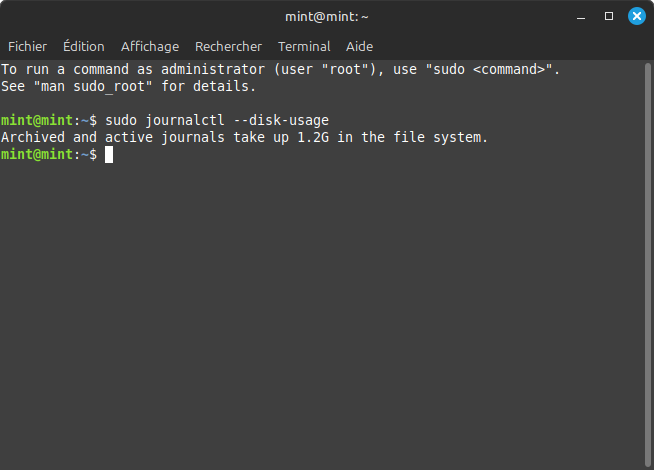The width and height of the screenshot is (654, 470).
Task: Click the quoted "sudo <command>" text
Action: tap(492, 70)
